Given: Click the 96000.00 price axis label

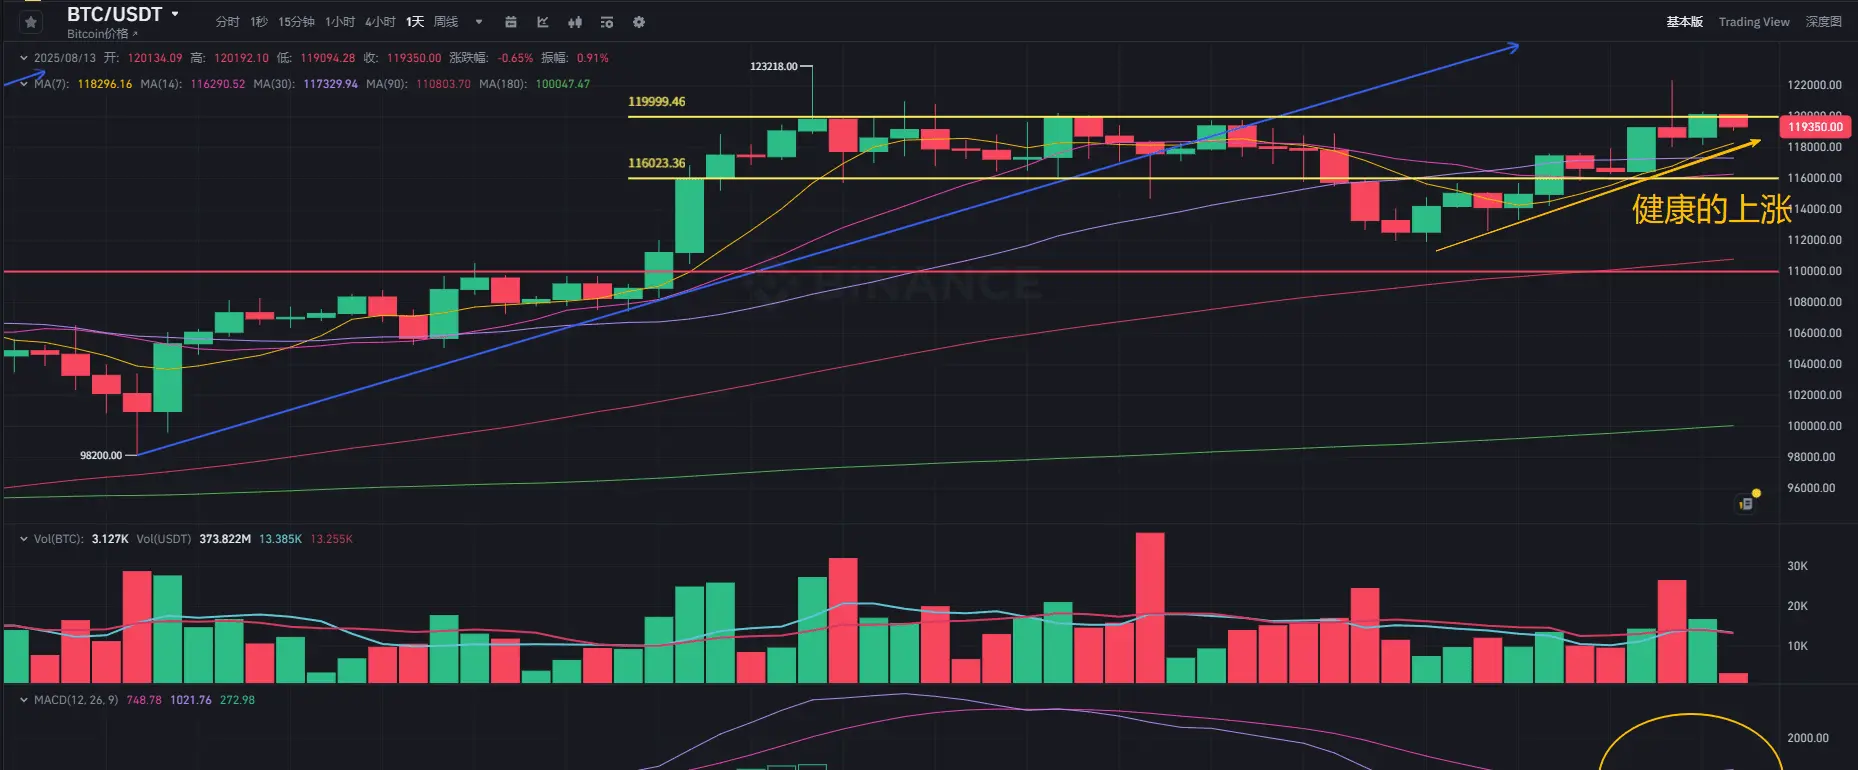Looking at the screenshot, I should (x=1811, y=488).
